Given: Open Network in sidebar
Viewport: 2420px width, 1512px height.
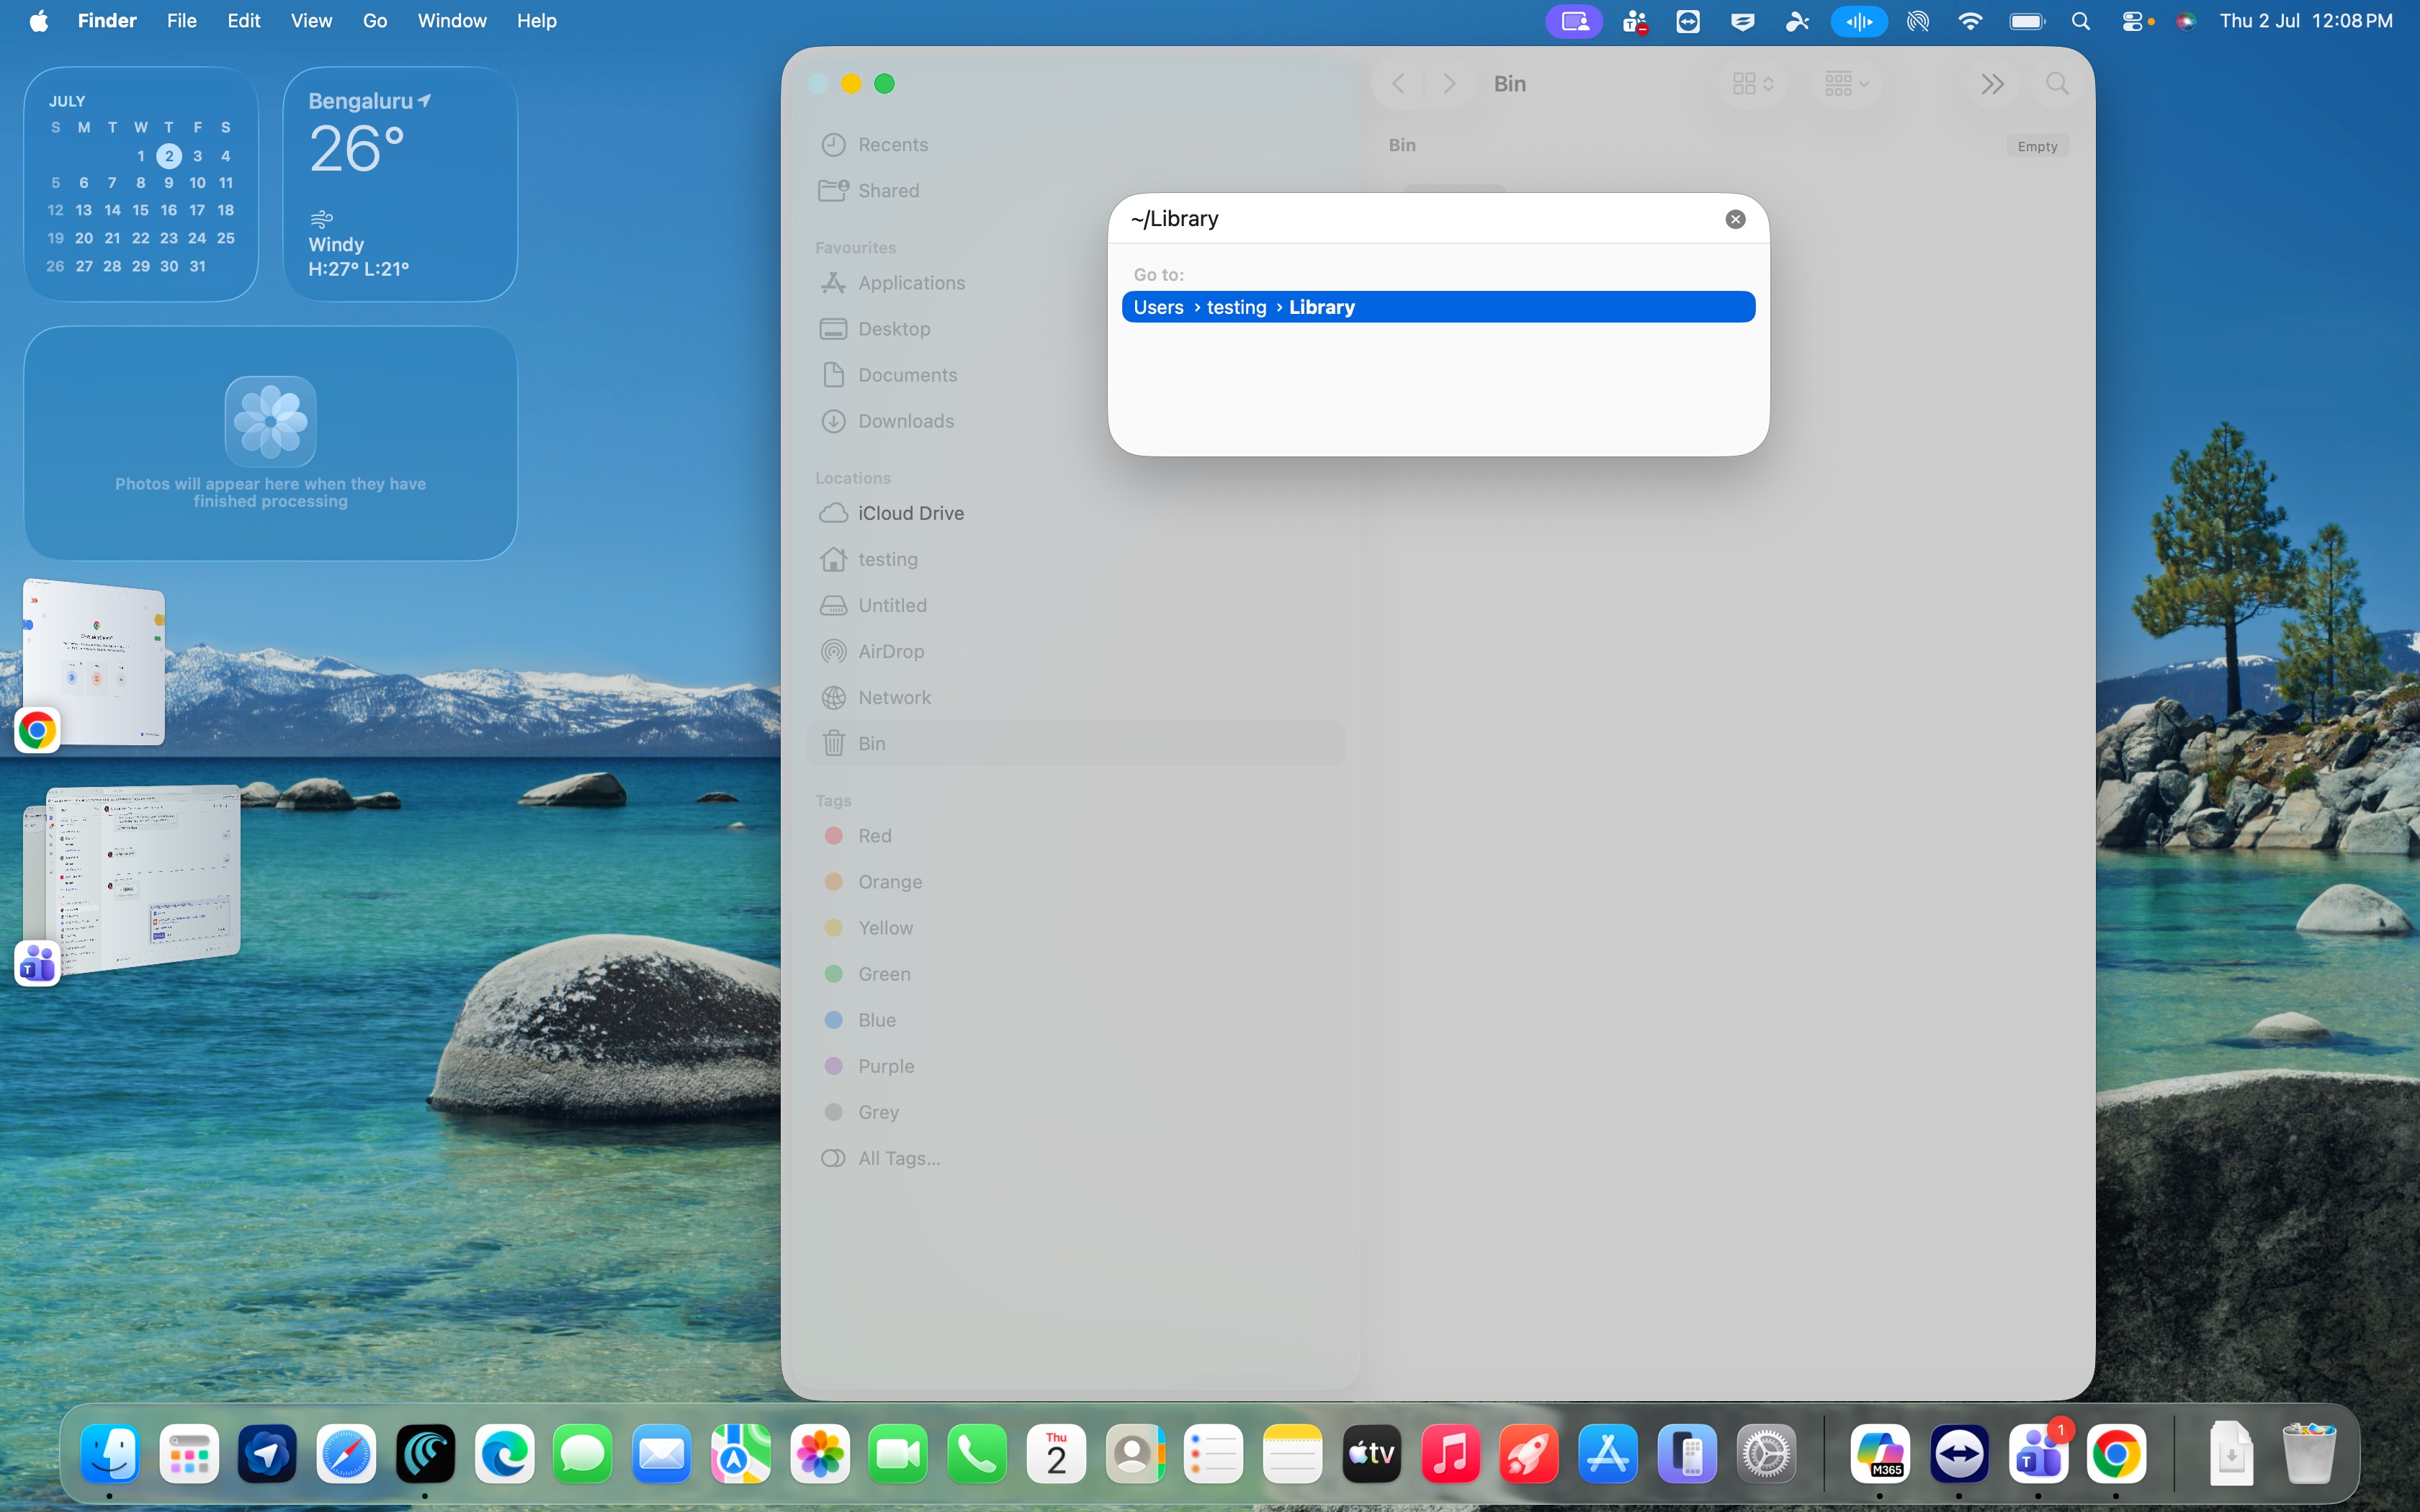Looking at the screenshot, I should [x=1076, y=697].
